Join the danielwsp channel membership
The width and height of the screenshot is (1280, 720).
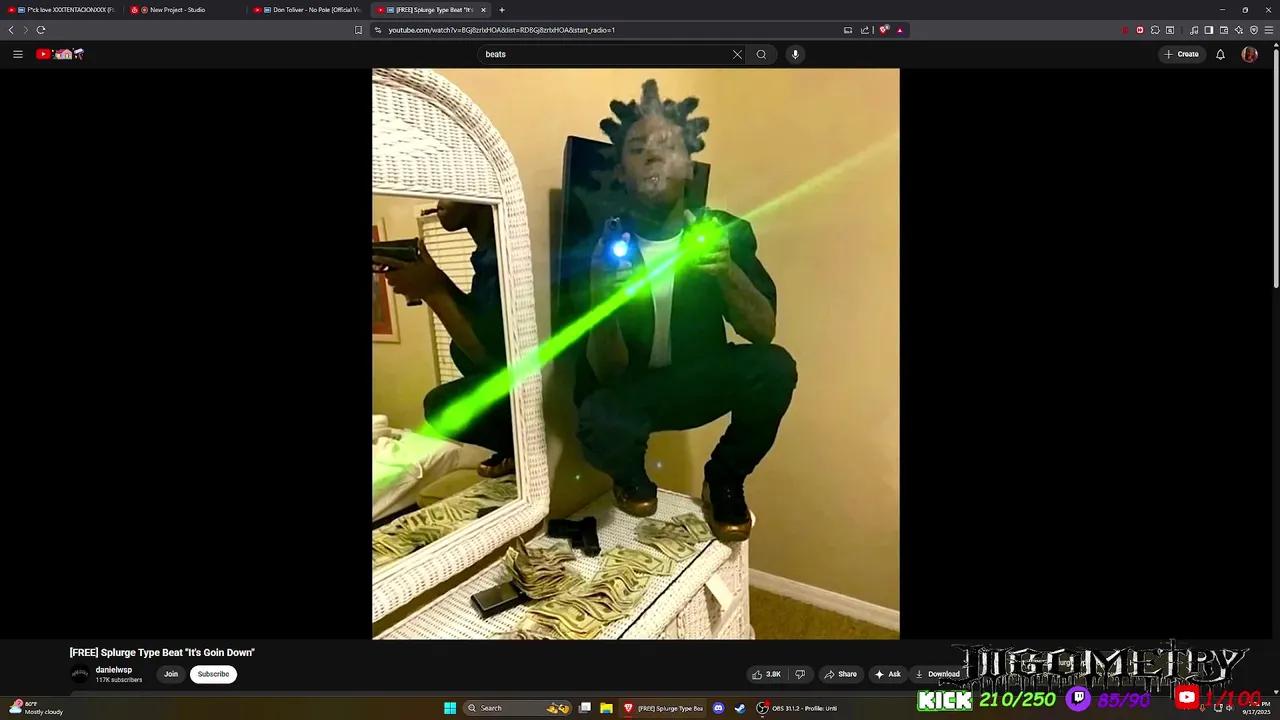pos(171,674)
